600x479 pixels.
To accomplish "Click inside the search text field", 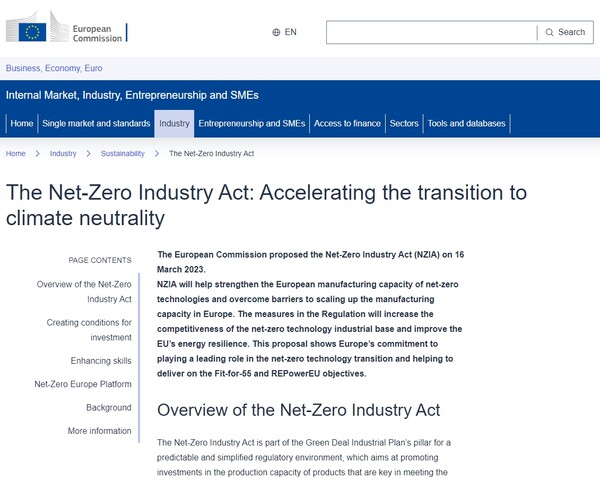I will click(x=430, y=32).
